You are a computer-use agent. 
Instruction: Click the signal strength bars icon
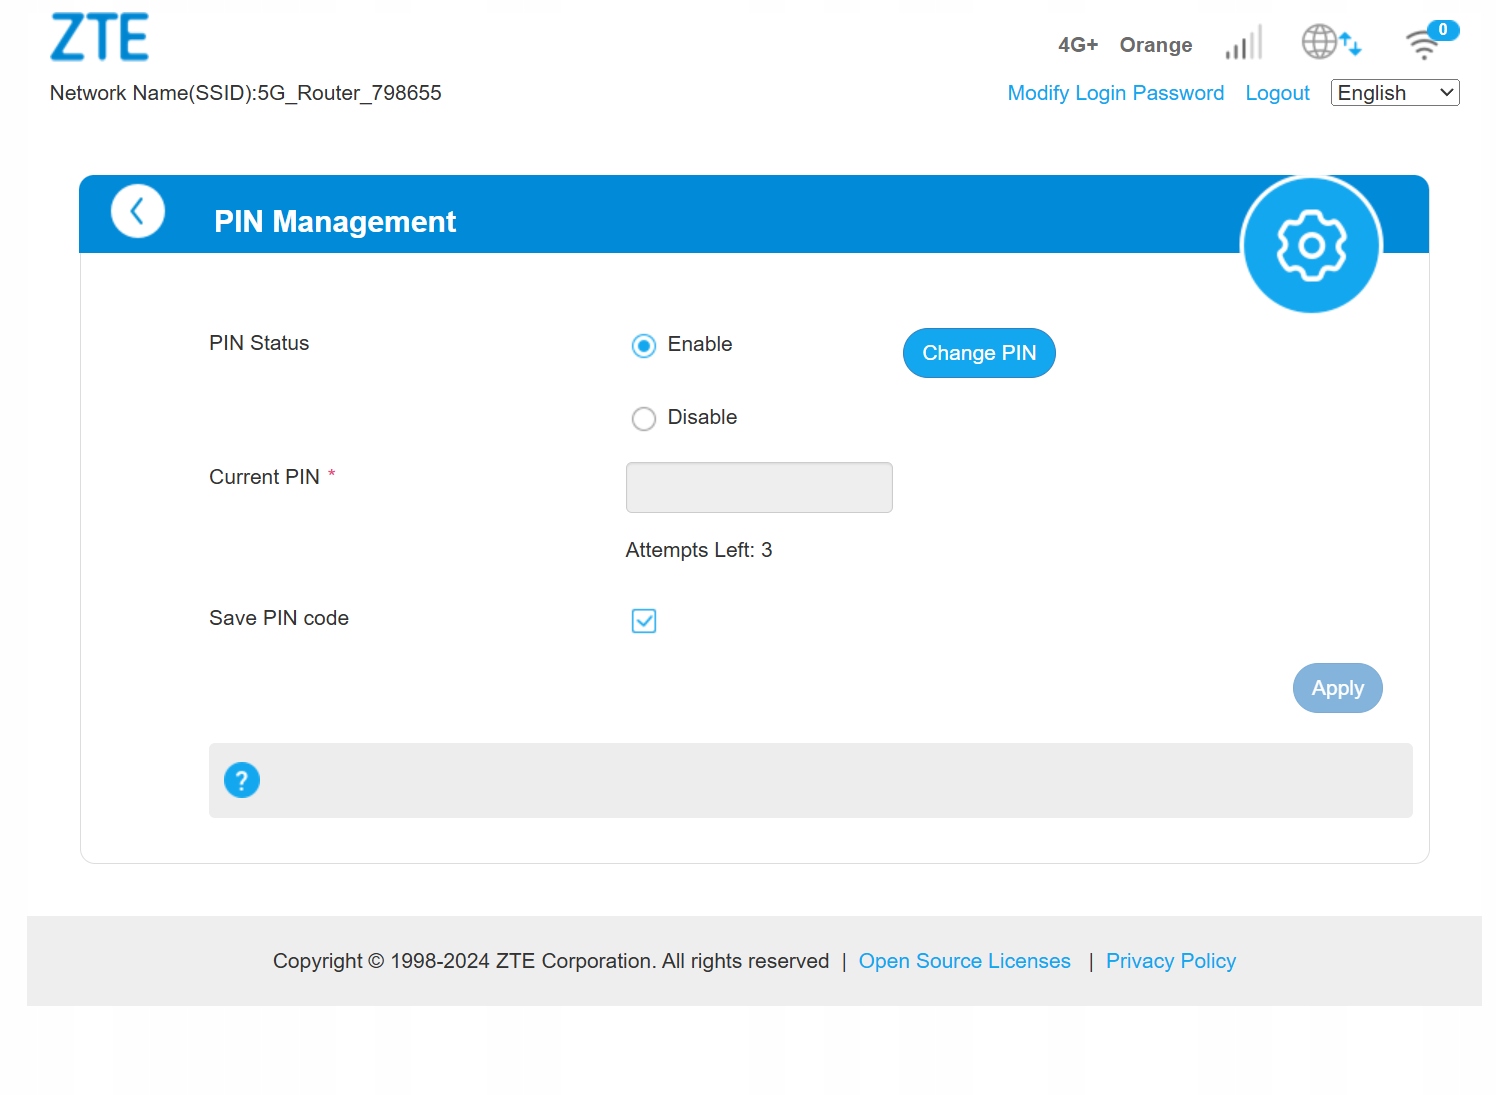(x=1244, y=44)
